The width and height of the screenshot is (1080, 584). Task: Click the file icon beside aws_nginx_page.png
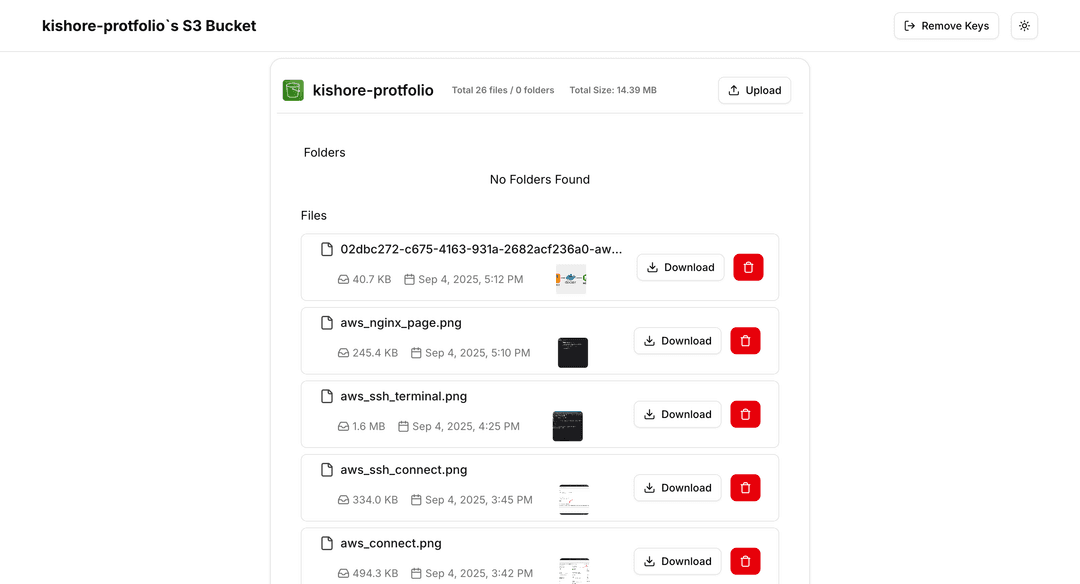327,323
